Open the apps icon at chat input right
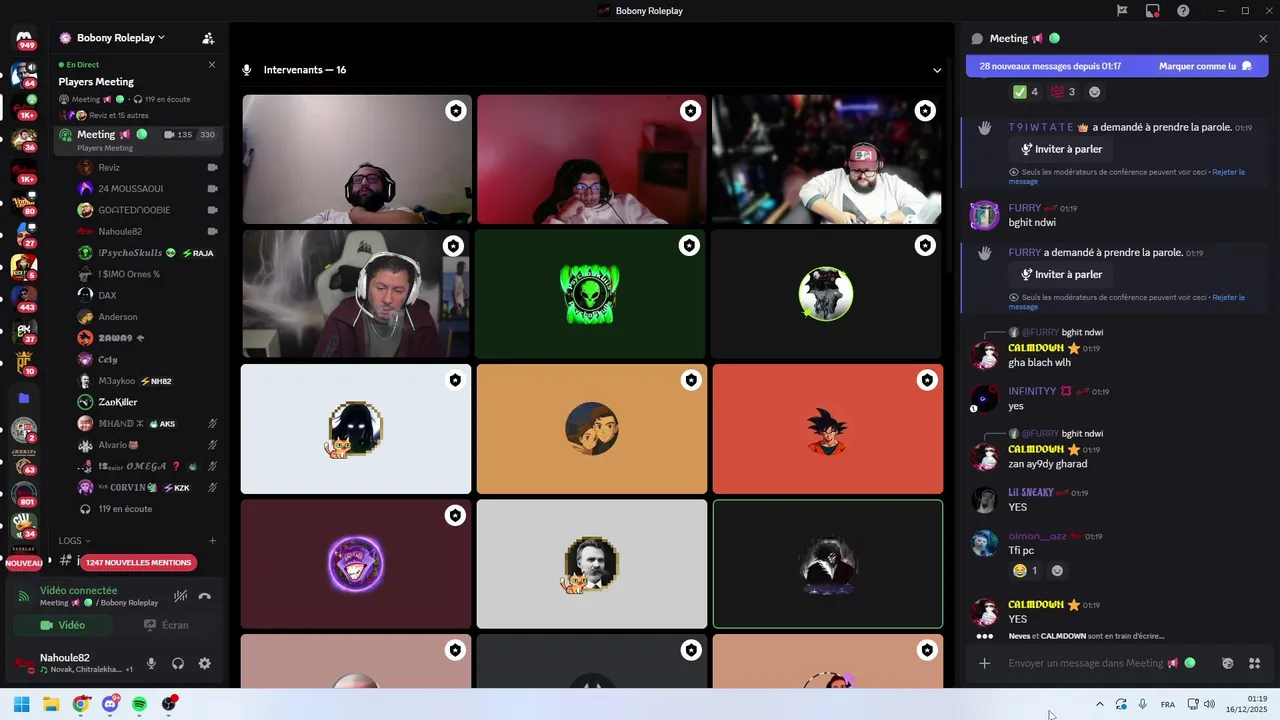 click(x=1255, y=663)
